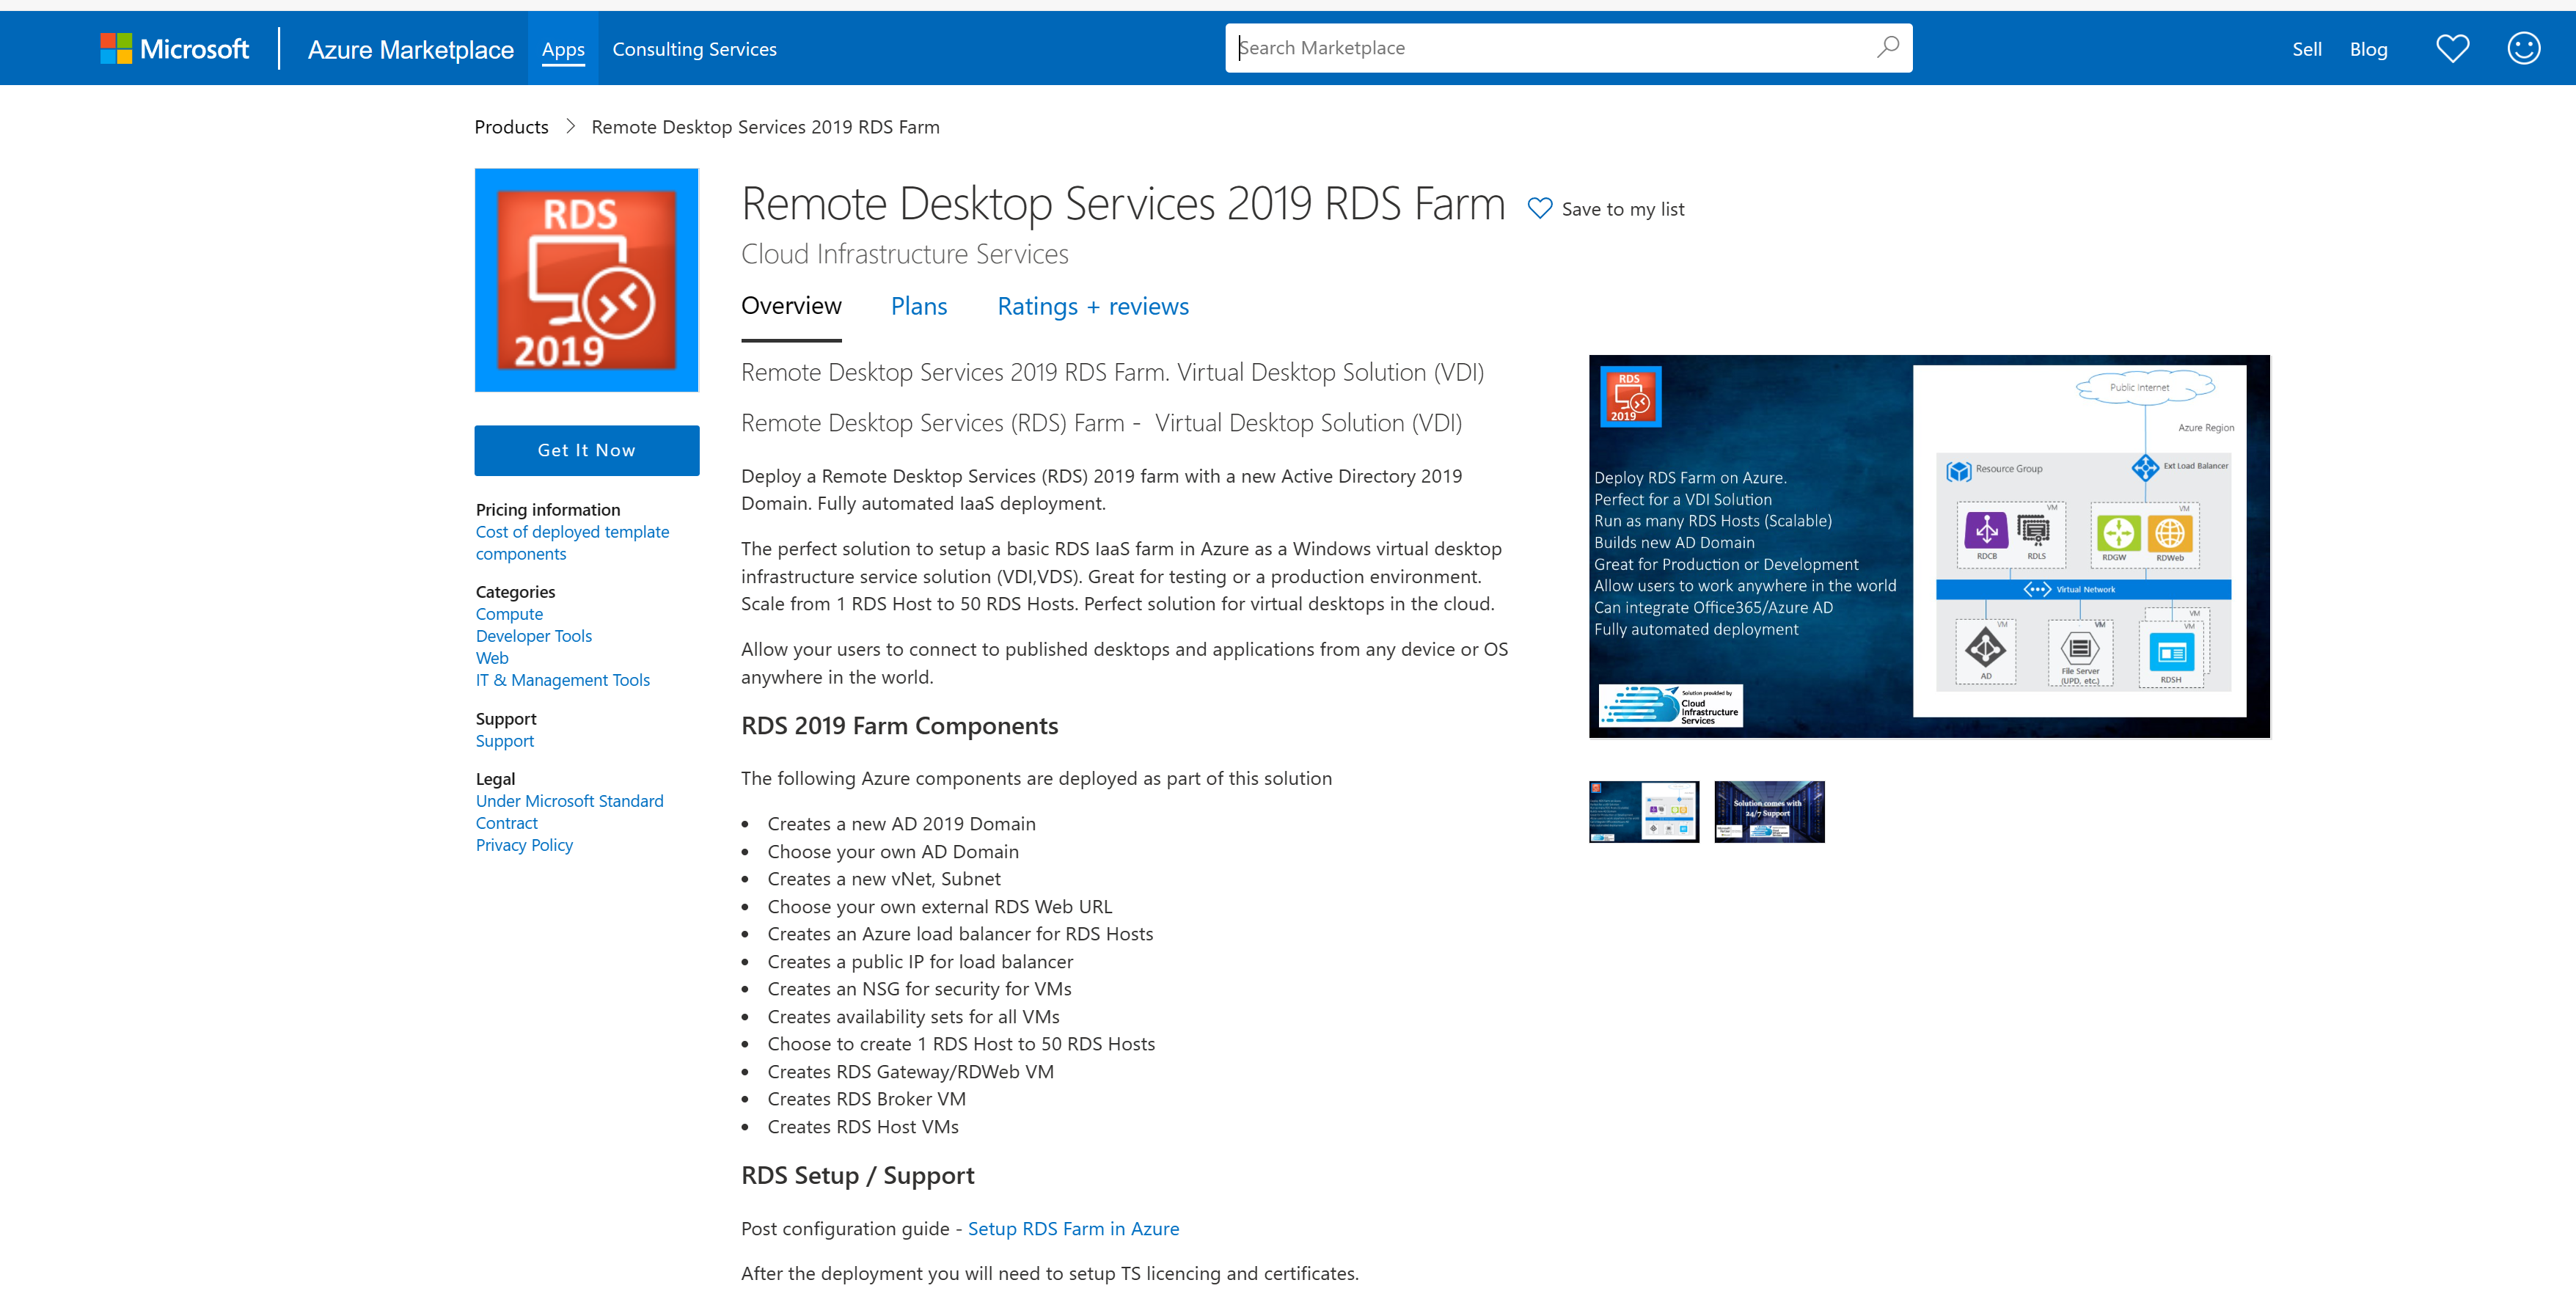Switch to Ratings + reviews tab
This screenshot has height=1291, width=2576.
(x=1092, y=306)
